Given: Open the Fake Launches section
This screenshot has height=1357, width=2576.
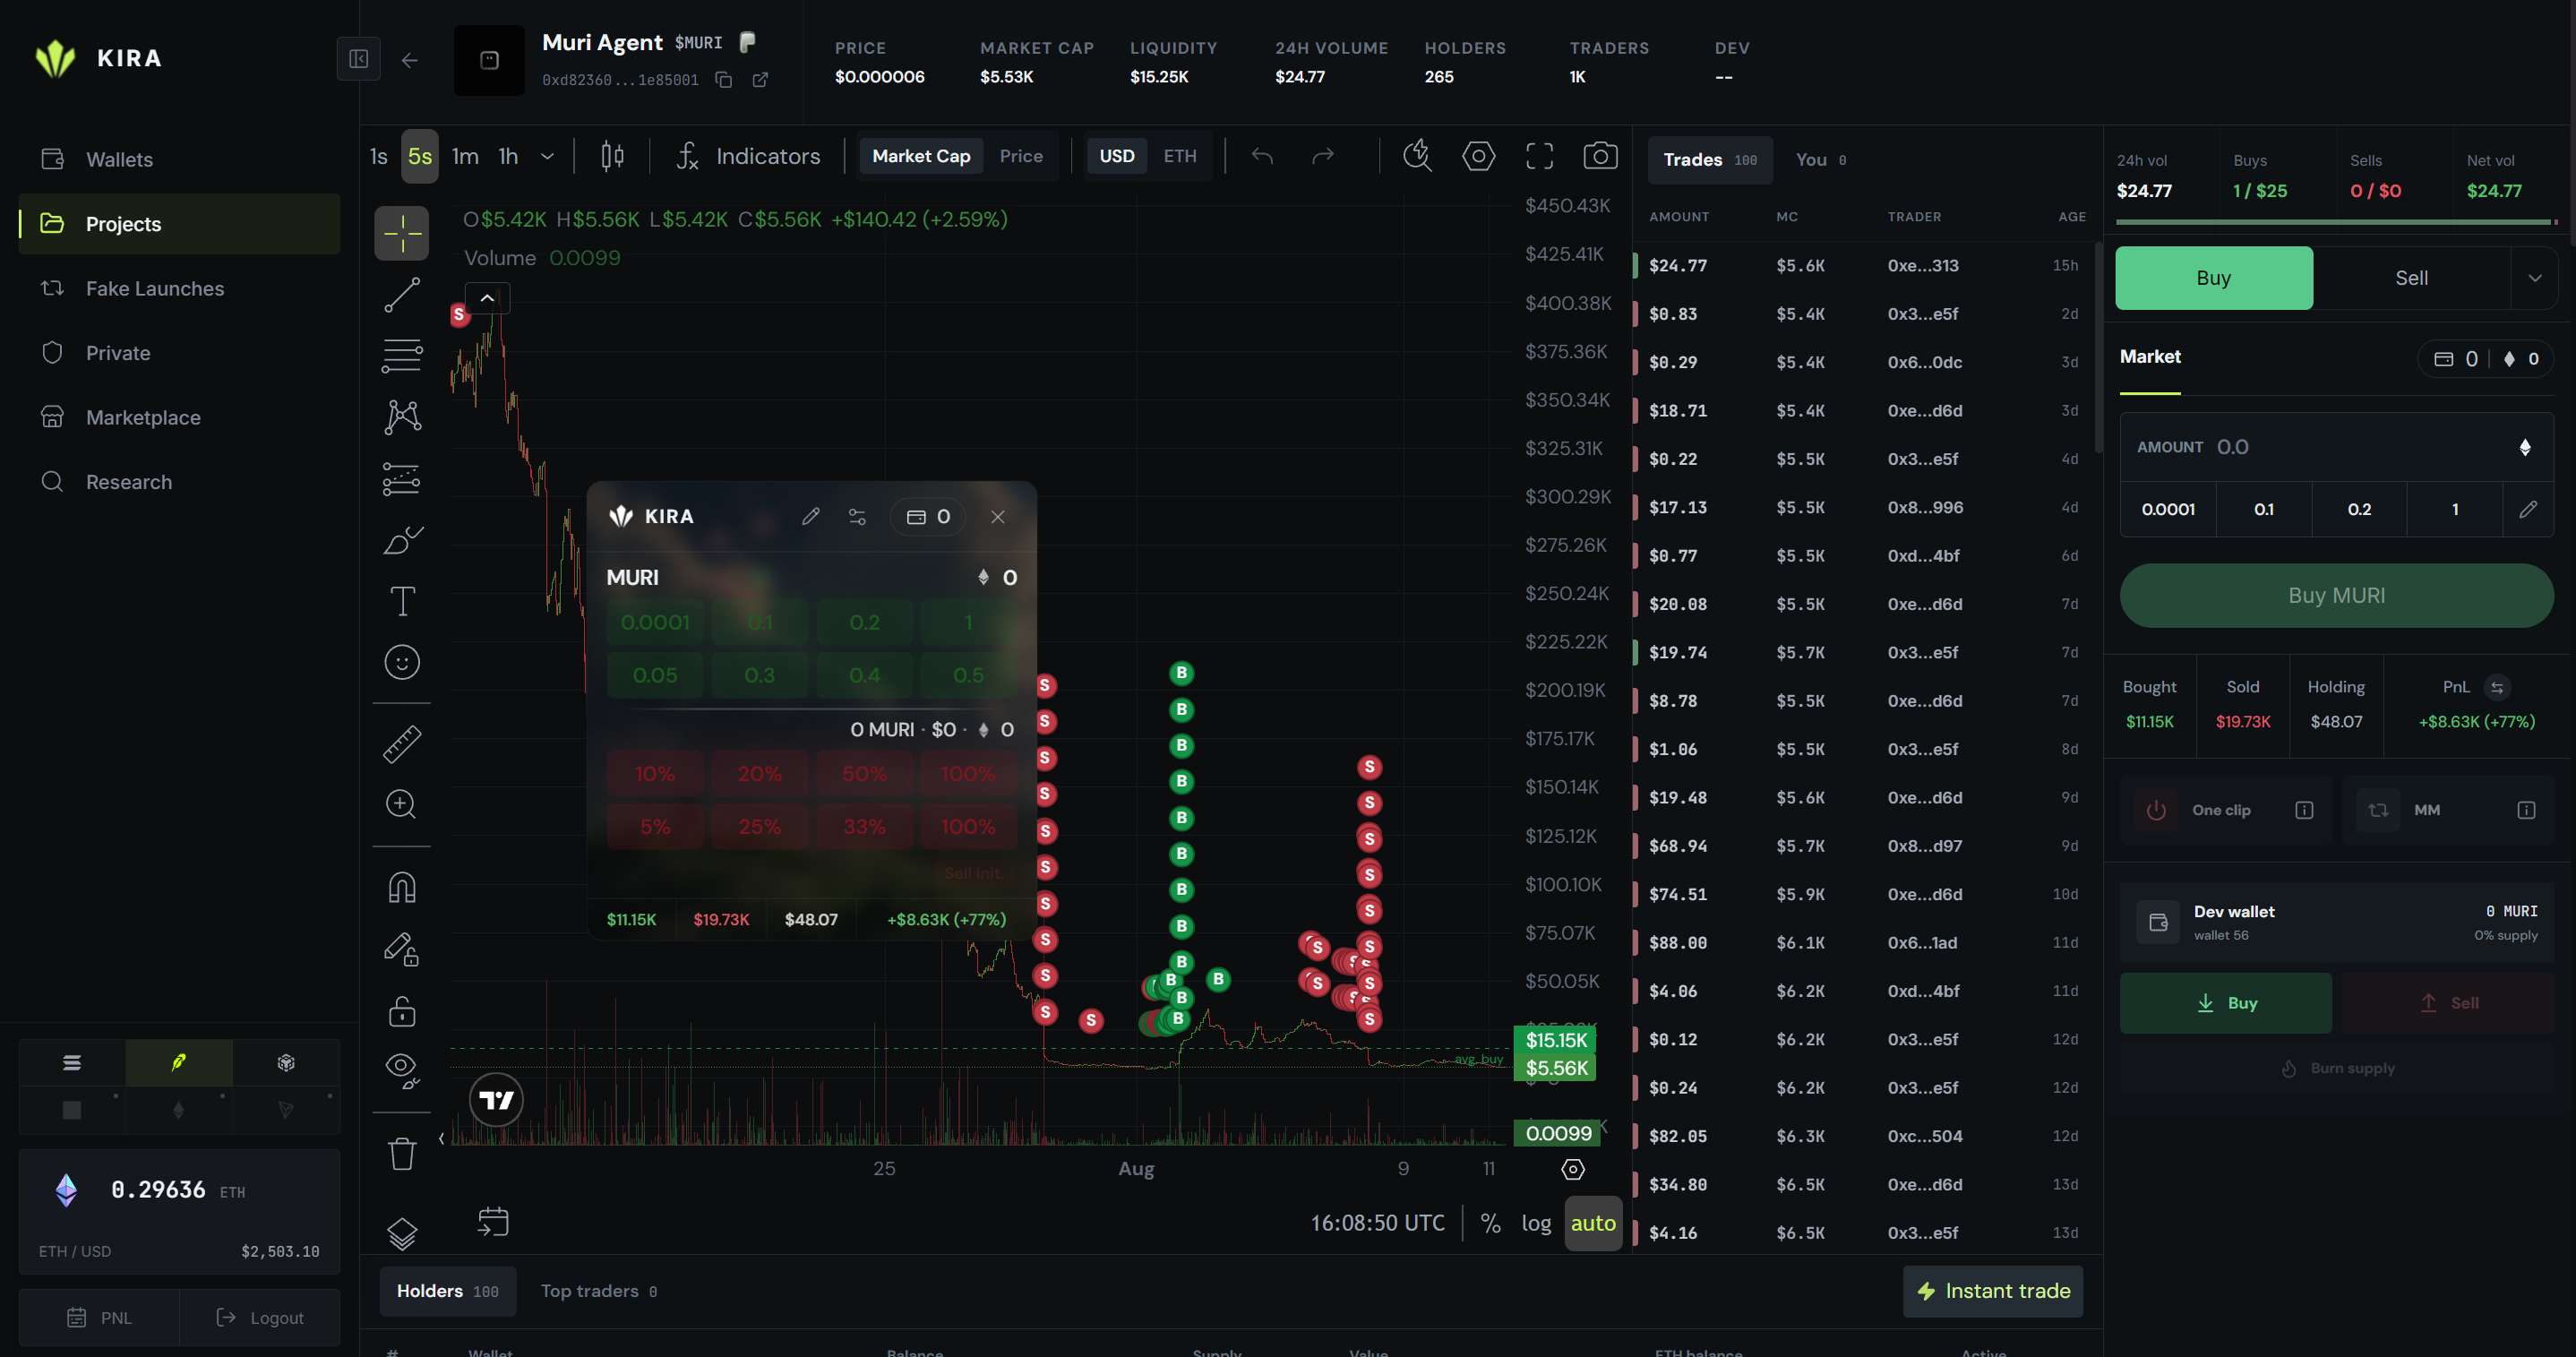Looking at the screenshot, I should point(180,288).
